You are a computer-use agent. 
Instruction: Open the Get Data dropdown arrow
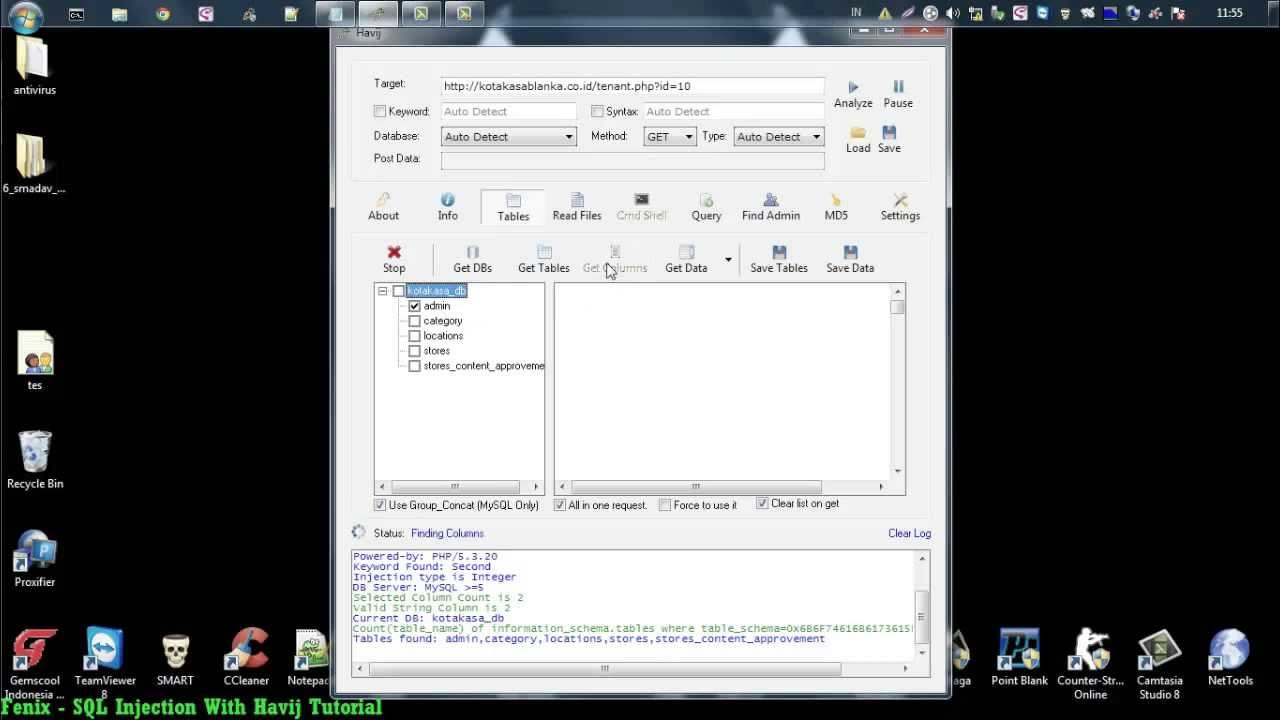click(x=728, y=260)
